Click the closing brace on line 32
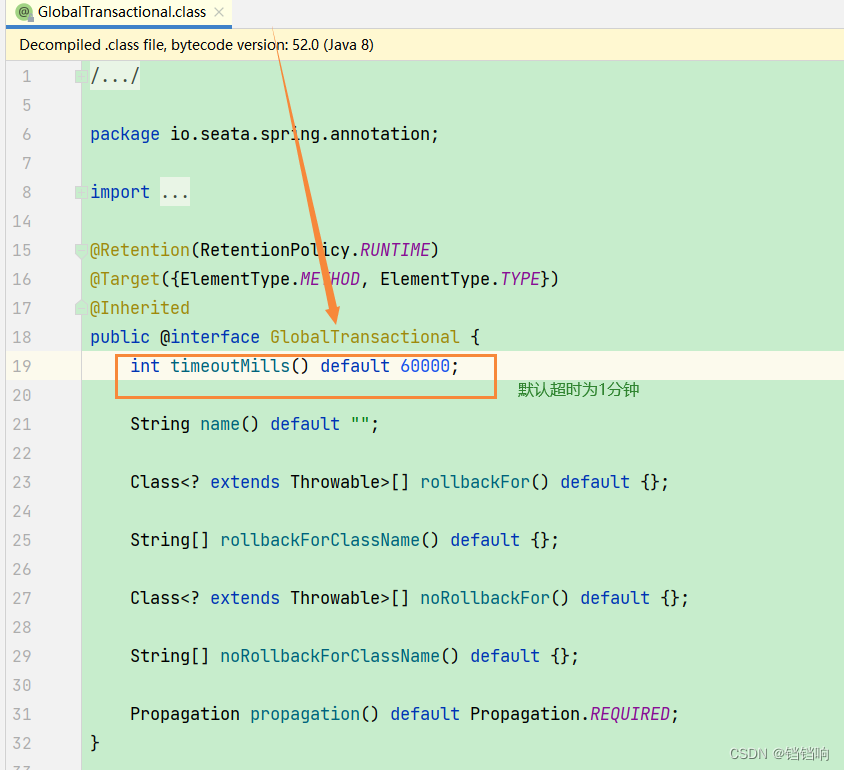Screen dimensions: 844x770 click(95, 743)
